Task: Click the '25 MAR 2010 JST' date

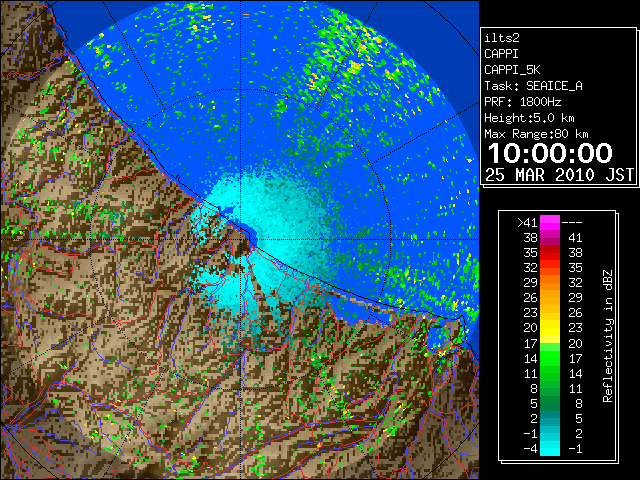Action: coord(559,175)
